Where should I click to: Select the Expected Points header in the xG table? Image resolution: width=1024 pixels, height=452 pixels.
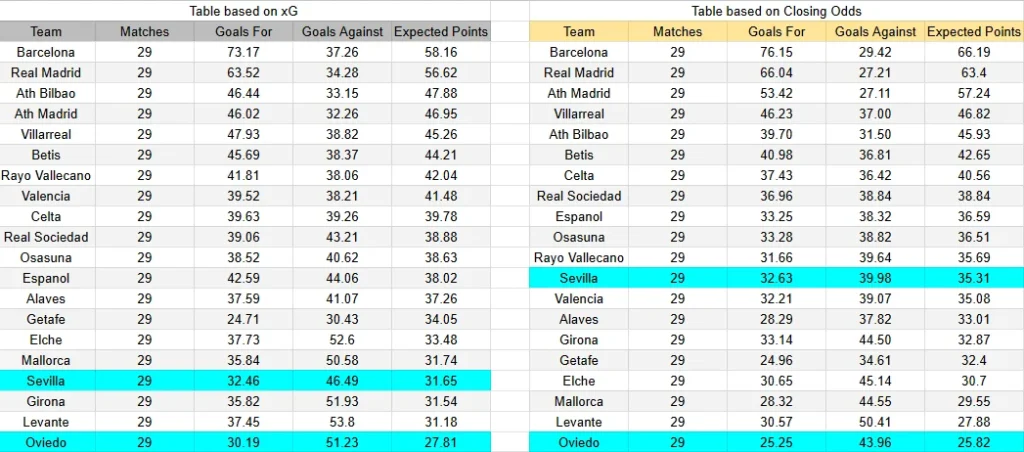pos(441,32)
